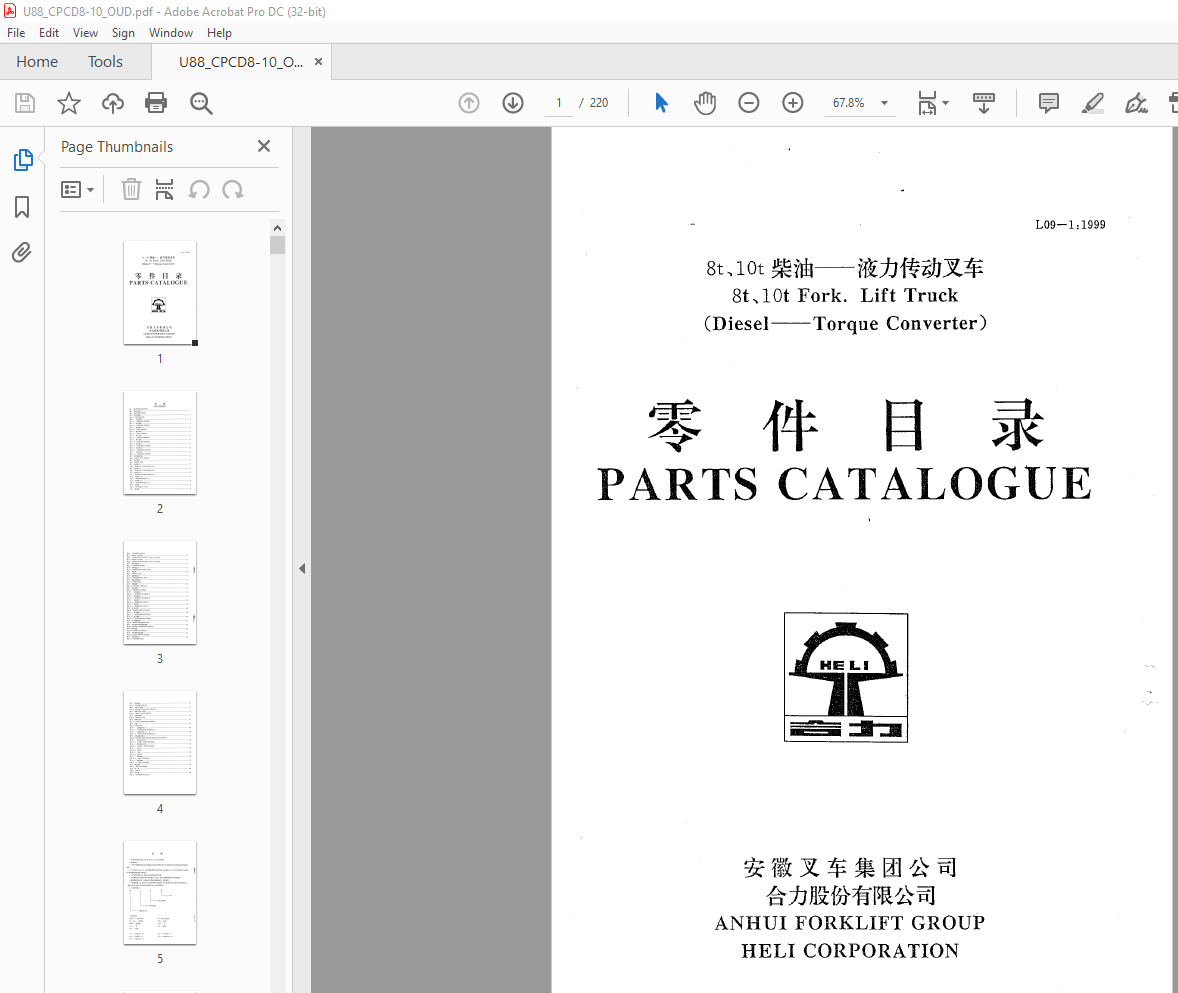
Task: Rotate page clockwise
Action: (233, 189)
